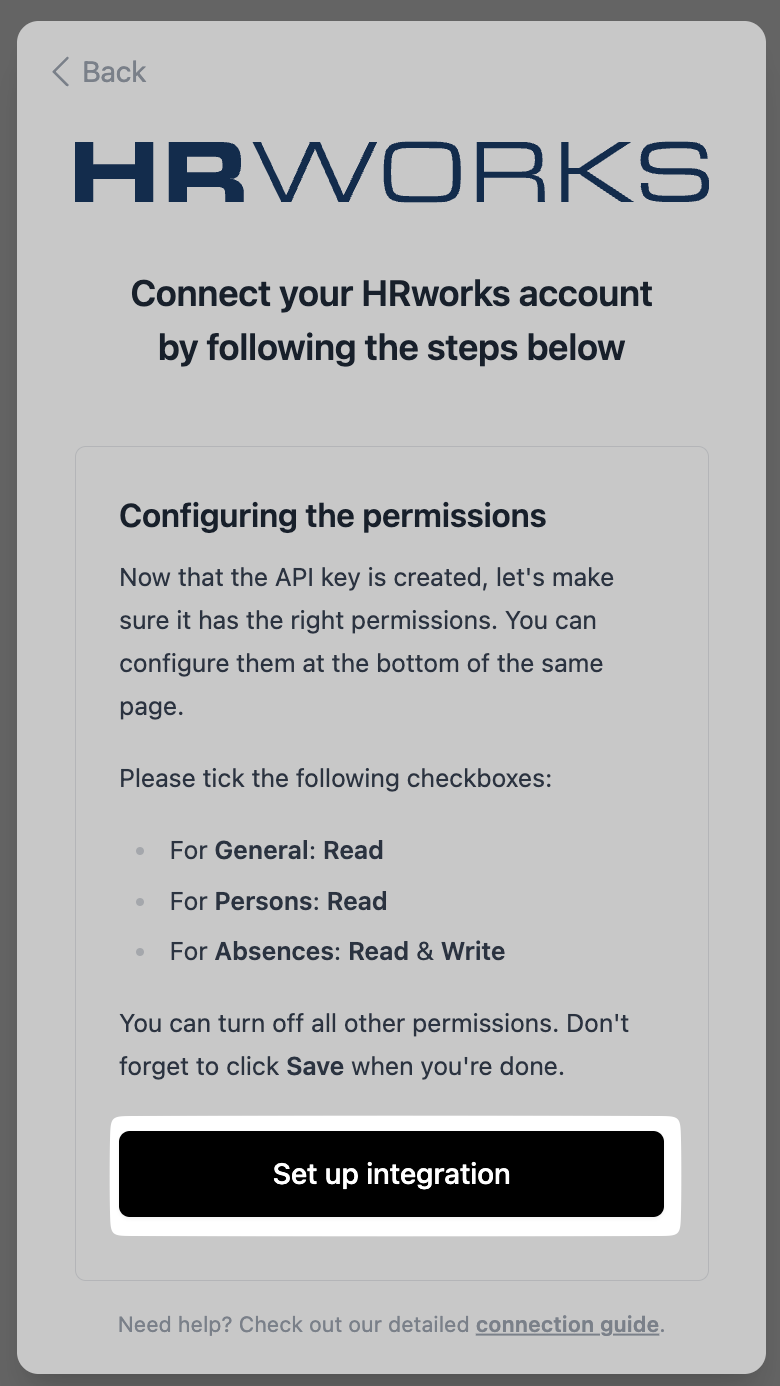Click the back chevron arrow icon
Viewport: 780px width, 1386px height.
click(x=61, y=72)
